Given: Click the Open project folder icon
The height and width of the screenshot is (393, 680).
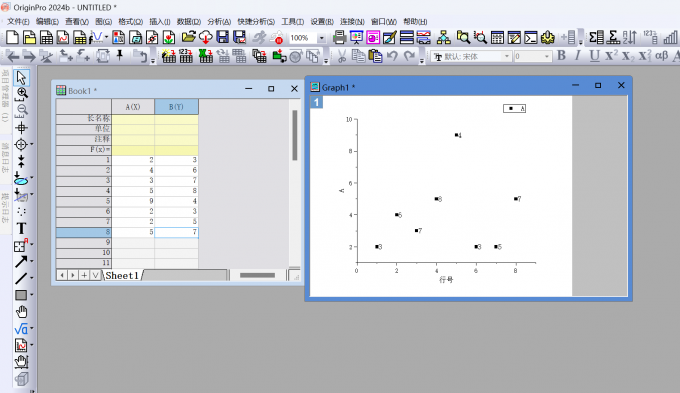Looking at the screenshot, I should [x=188, y=38].
